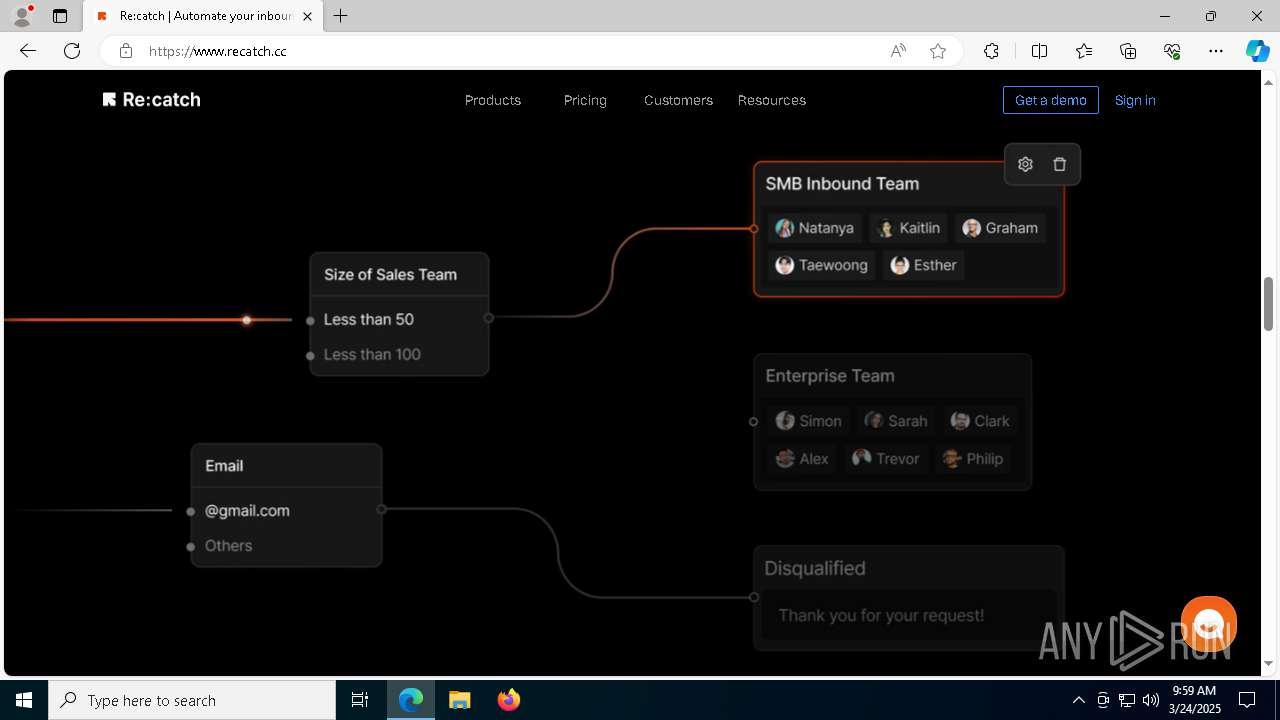Open Edge from the taskbar
This screenshot has width=1280, height=720.
click(x=411, y=700)
